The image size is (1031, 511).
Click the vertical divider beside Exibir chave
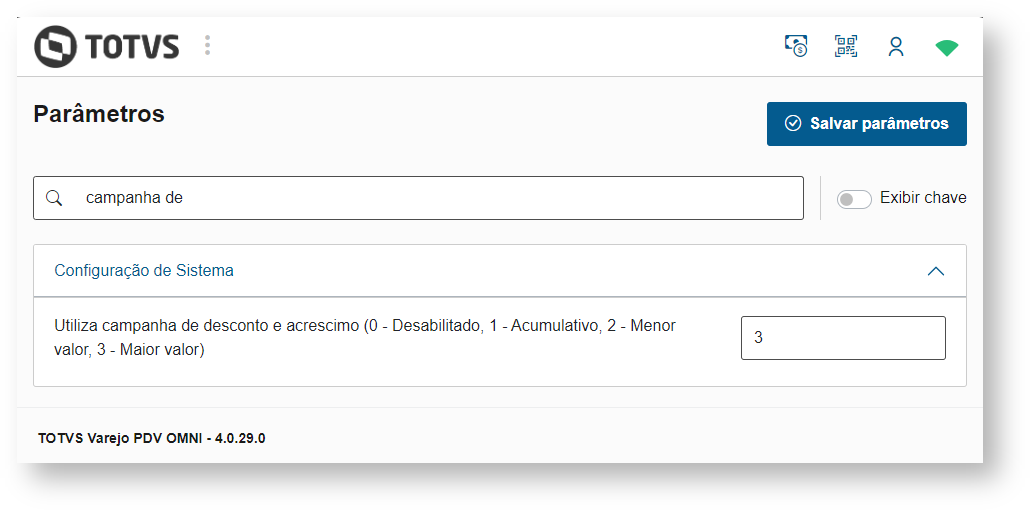820,198
